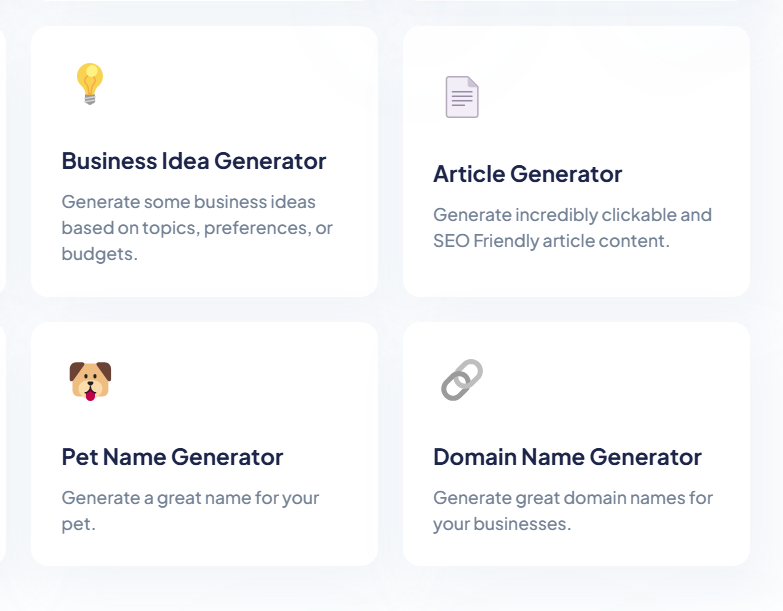Open the Article Generator heading

point(527,174)
